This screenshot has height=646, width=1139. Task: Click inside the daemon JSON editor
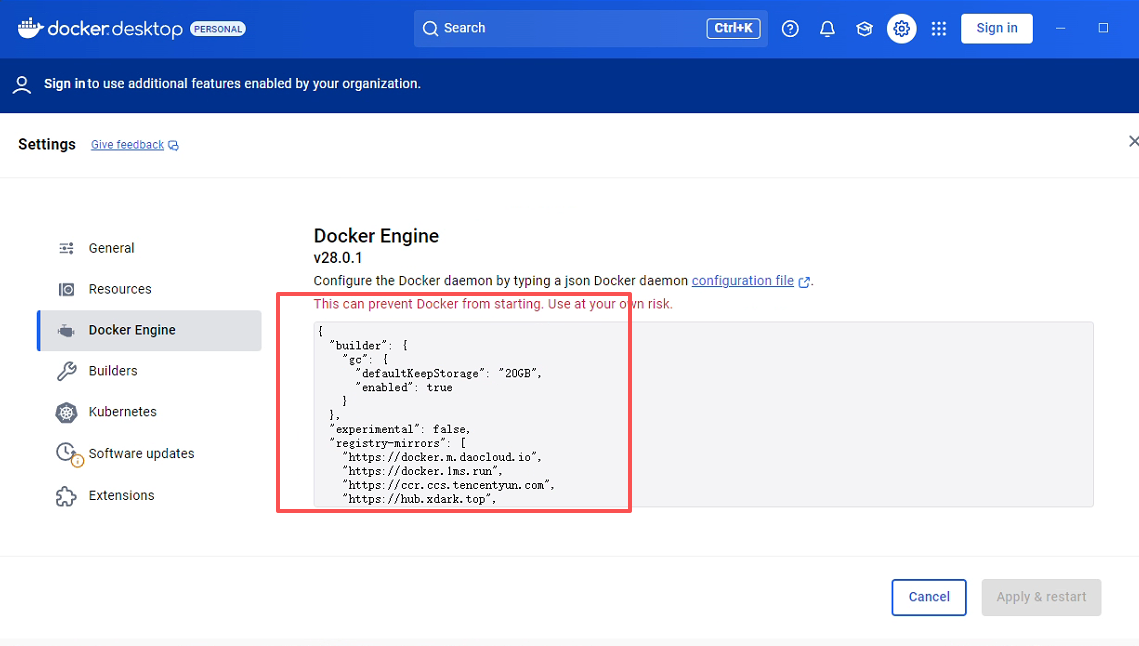tap(703, 414)
